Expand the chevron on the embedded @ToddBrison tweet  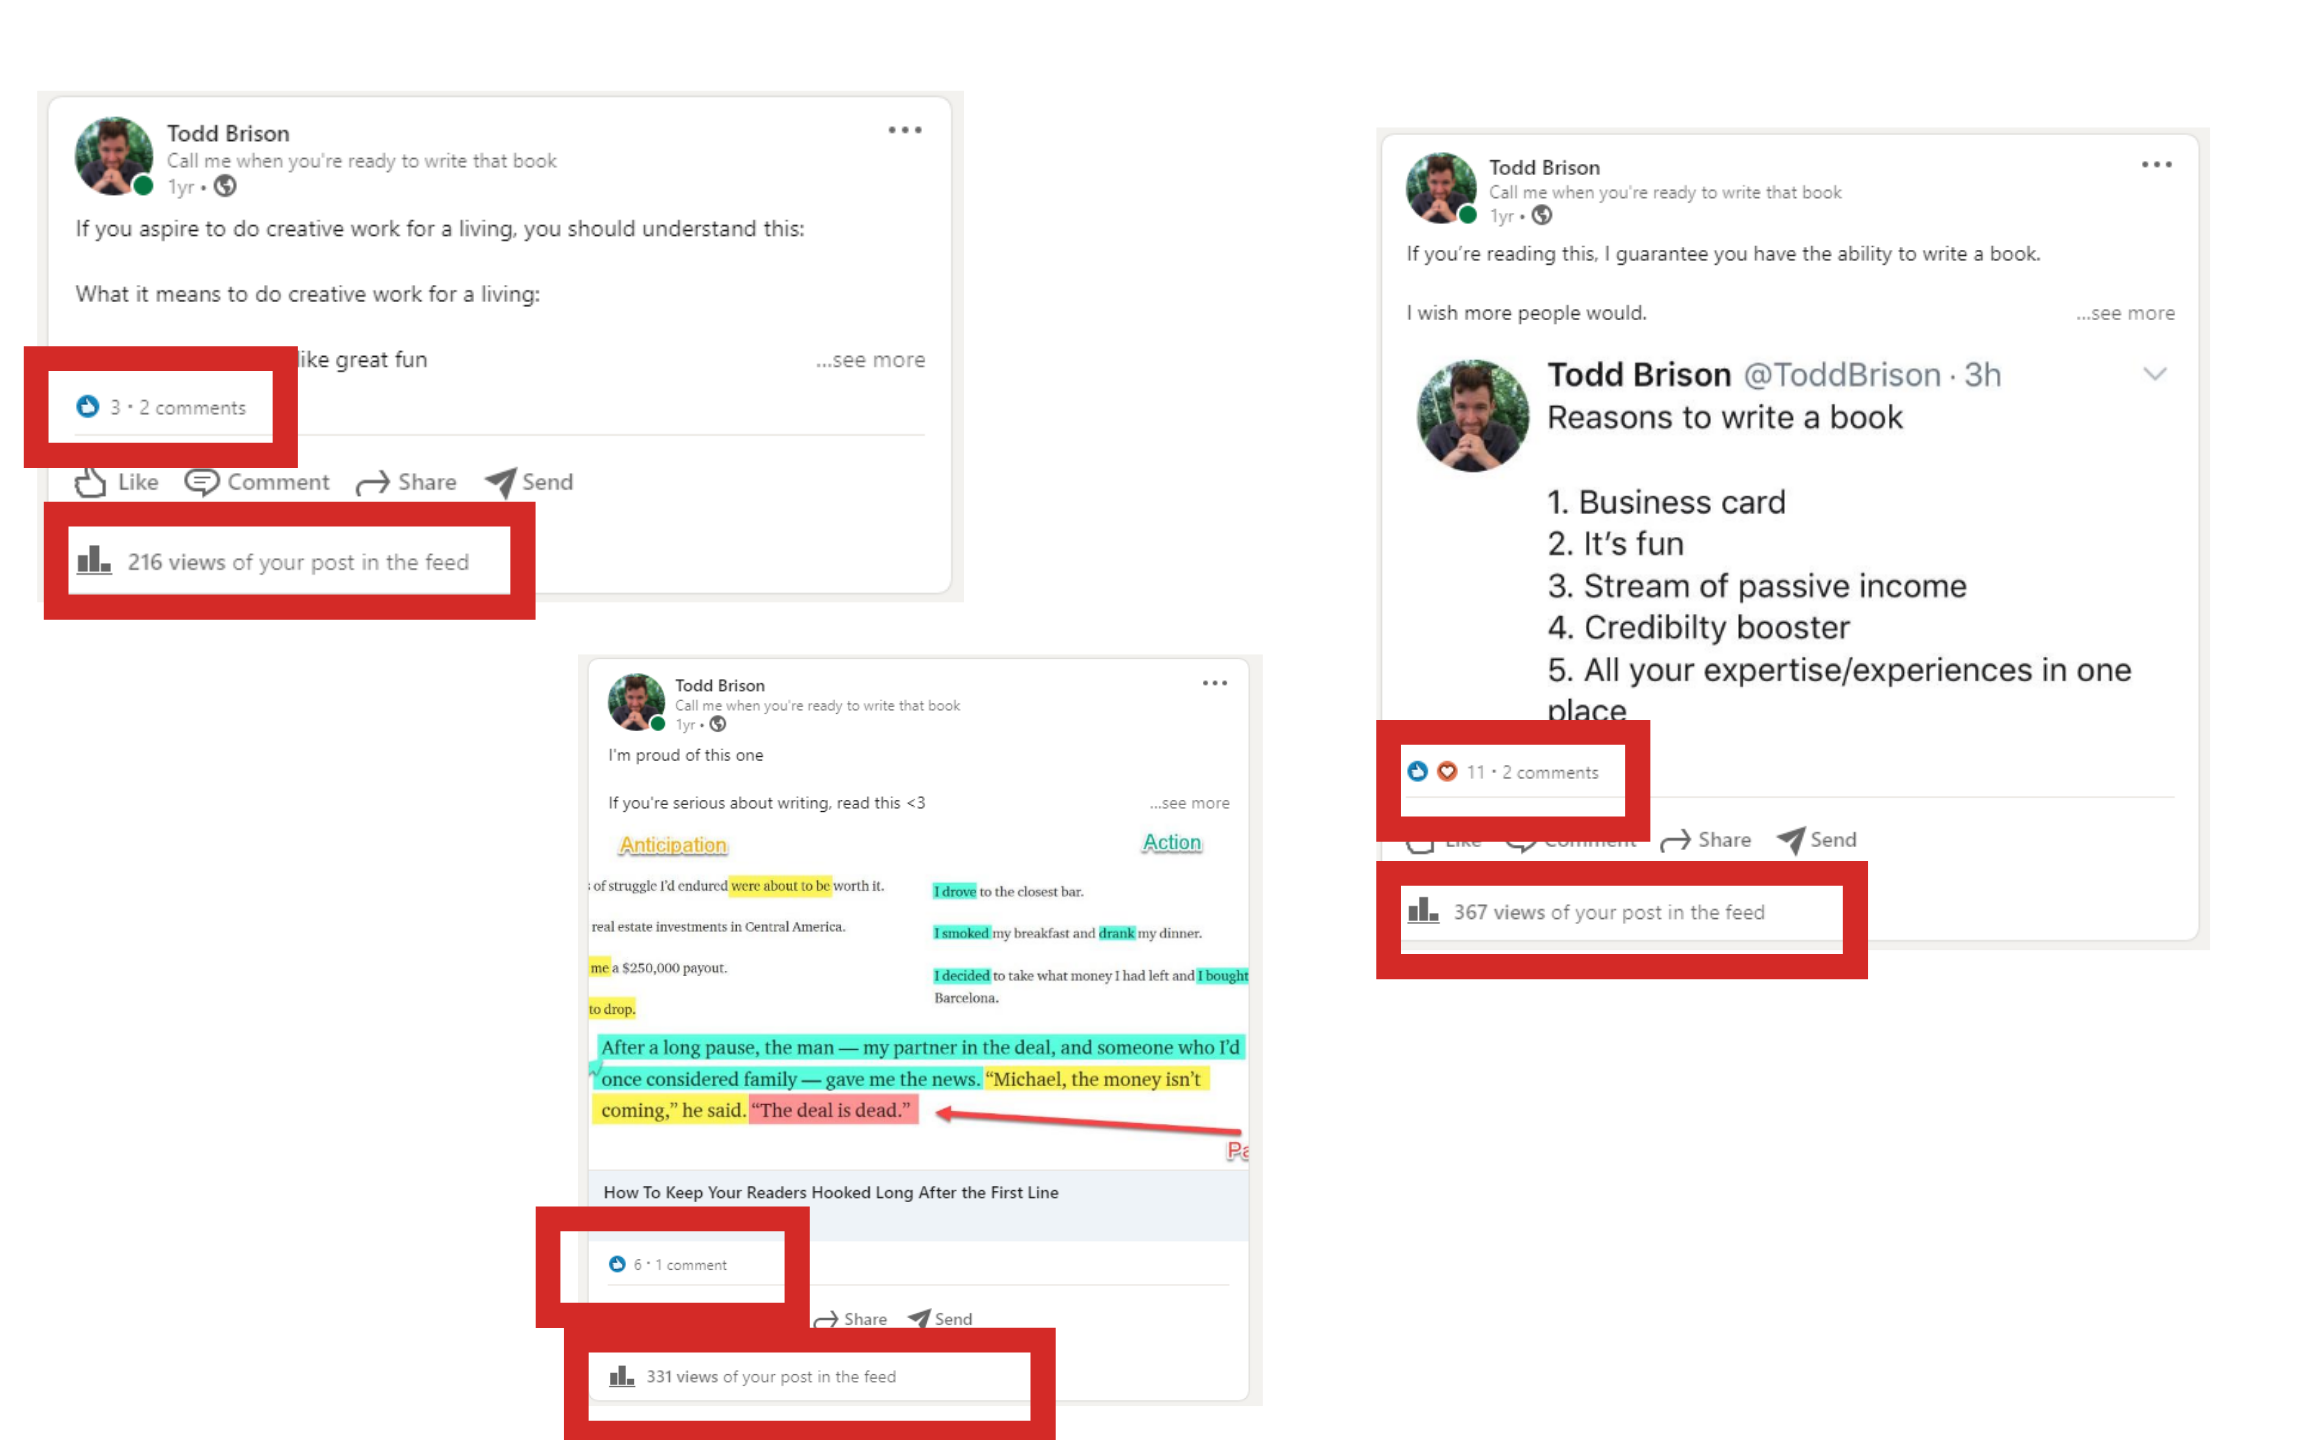click(x=2155, y=374)
